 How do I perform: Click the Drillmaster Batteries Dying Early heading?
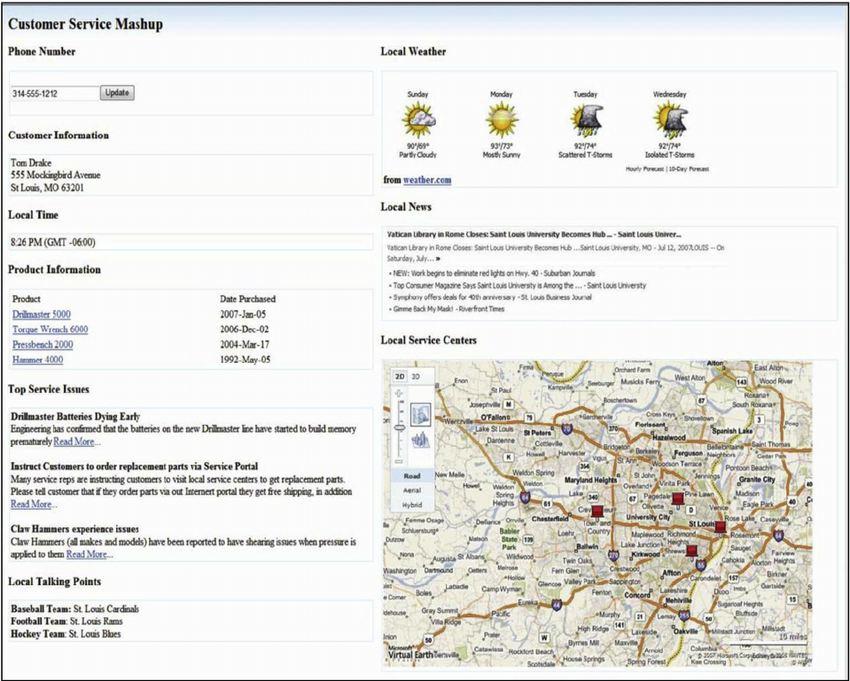tap(75, 417)
